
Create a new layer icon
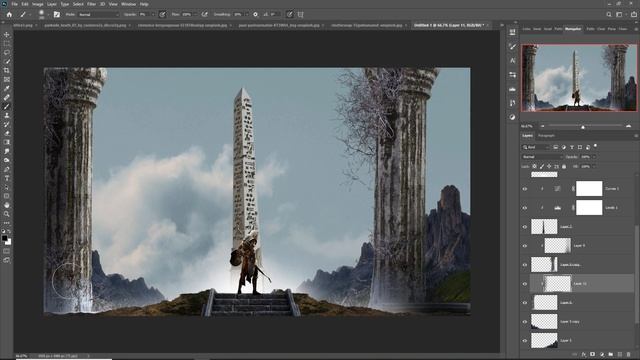tap(620, 354)
